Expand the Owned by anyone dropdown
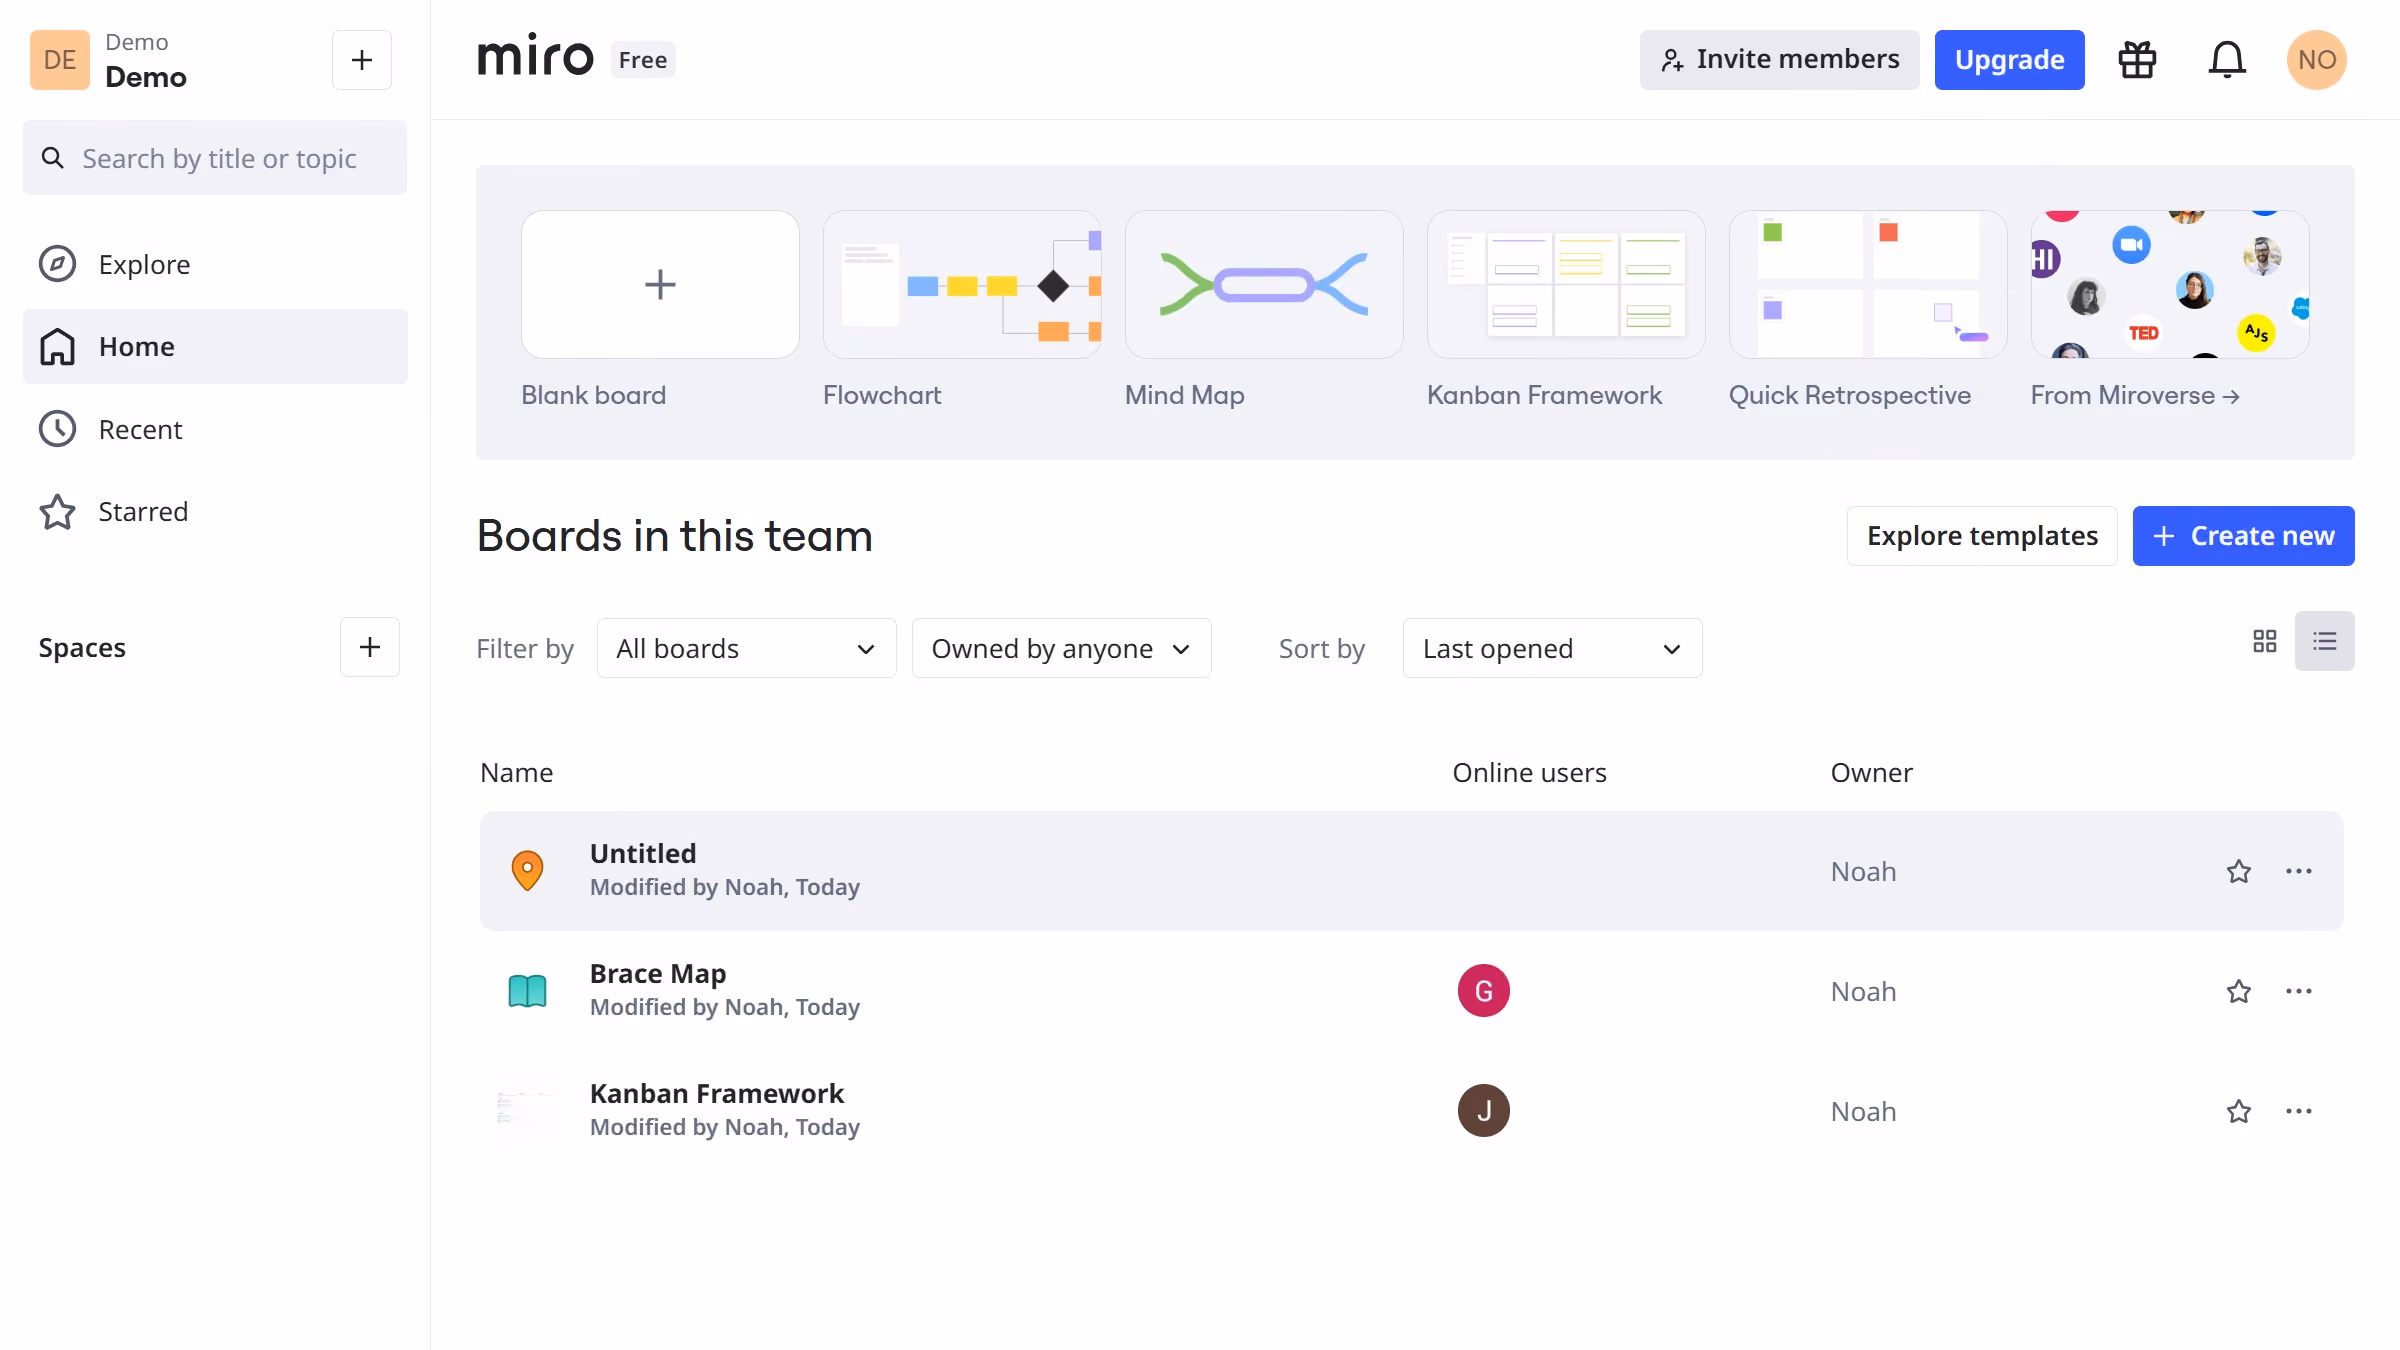2400x1350 pixels. [x=1062, y=648]
